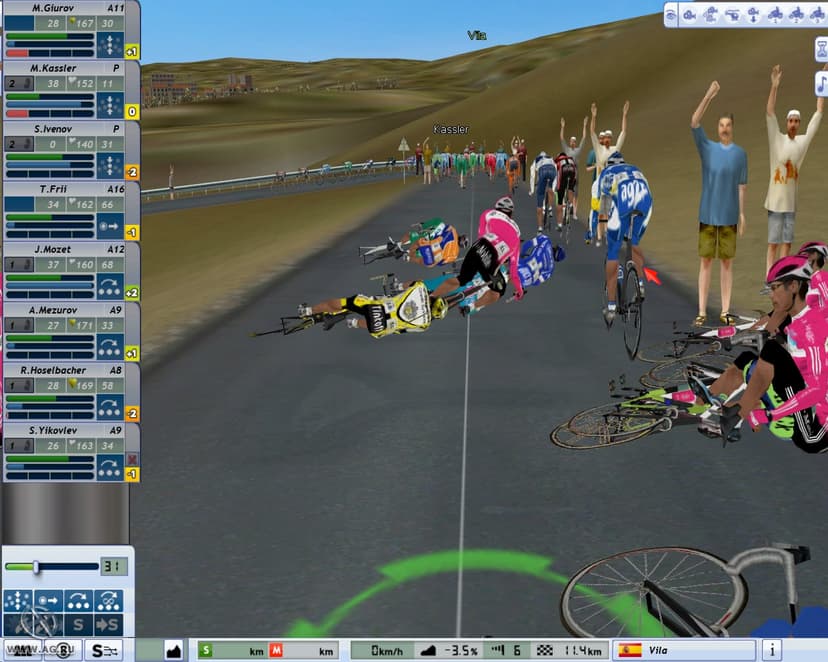The height and width of the screenshot is (662, 828).
Task: Open the stage profile mountain icon
Action: [174, 650]
